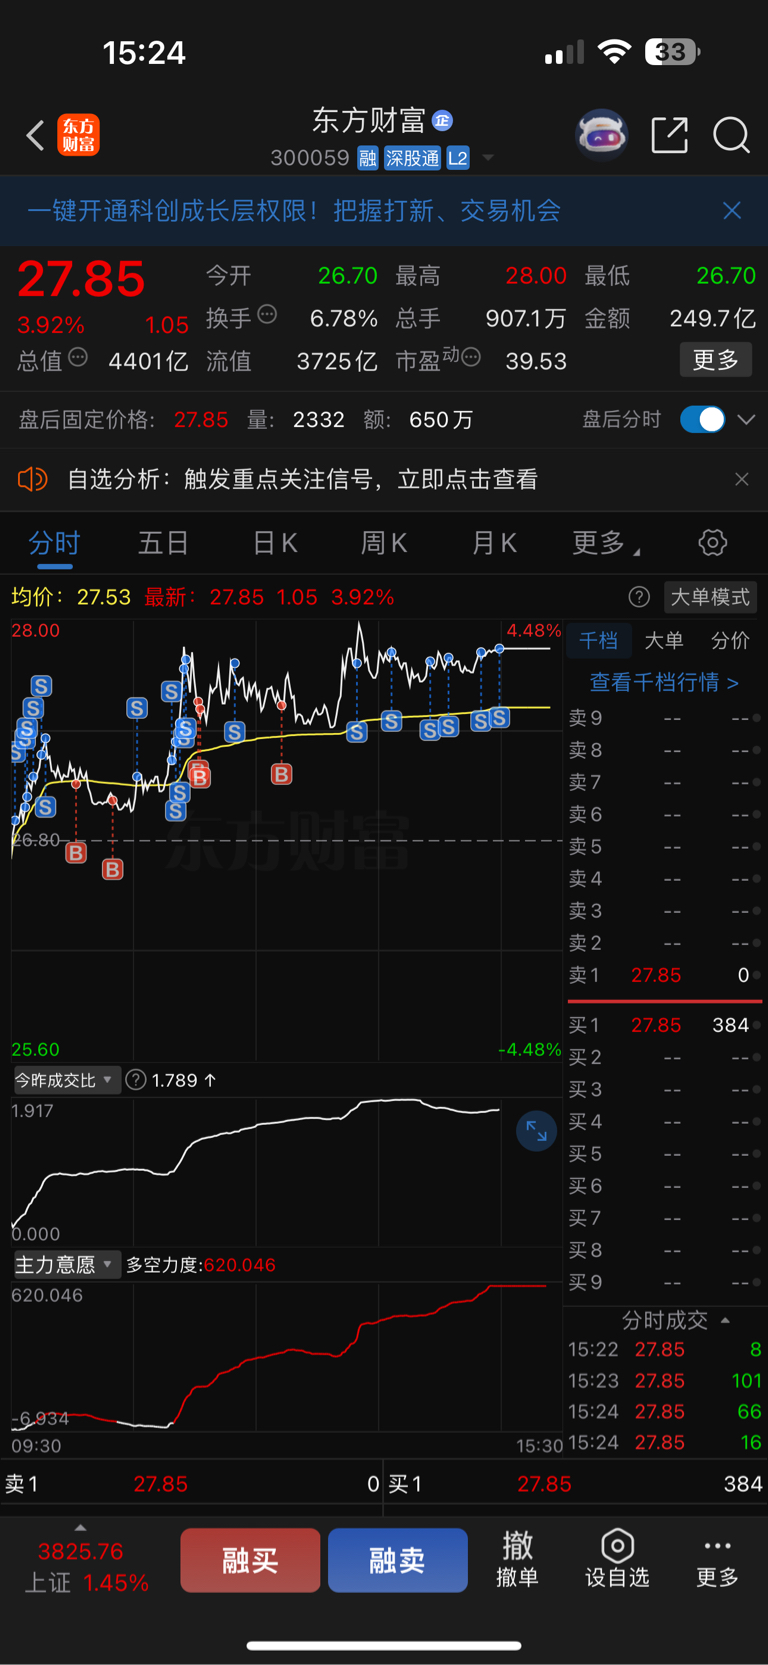
Task: Tap the 15:22 trade row with 8
Action: pyautogui.click(x=665, y=1349)
